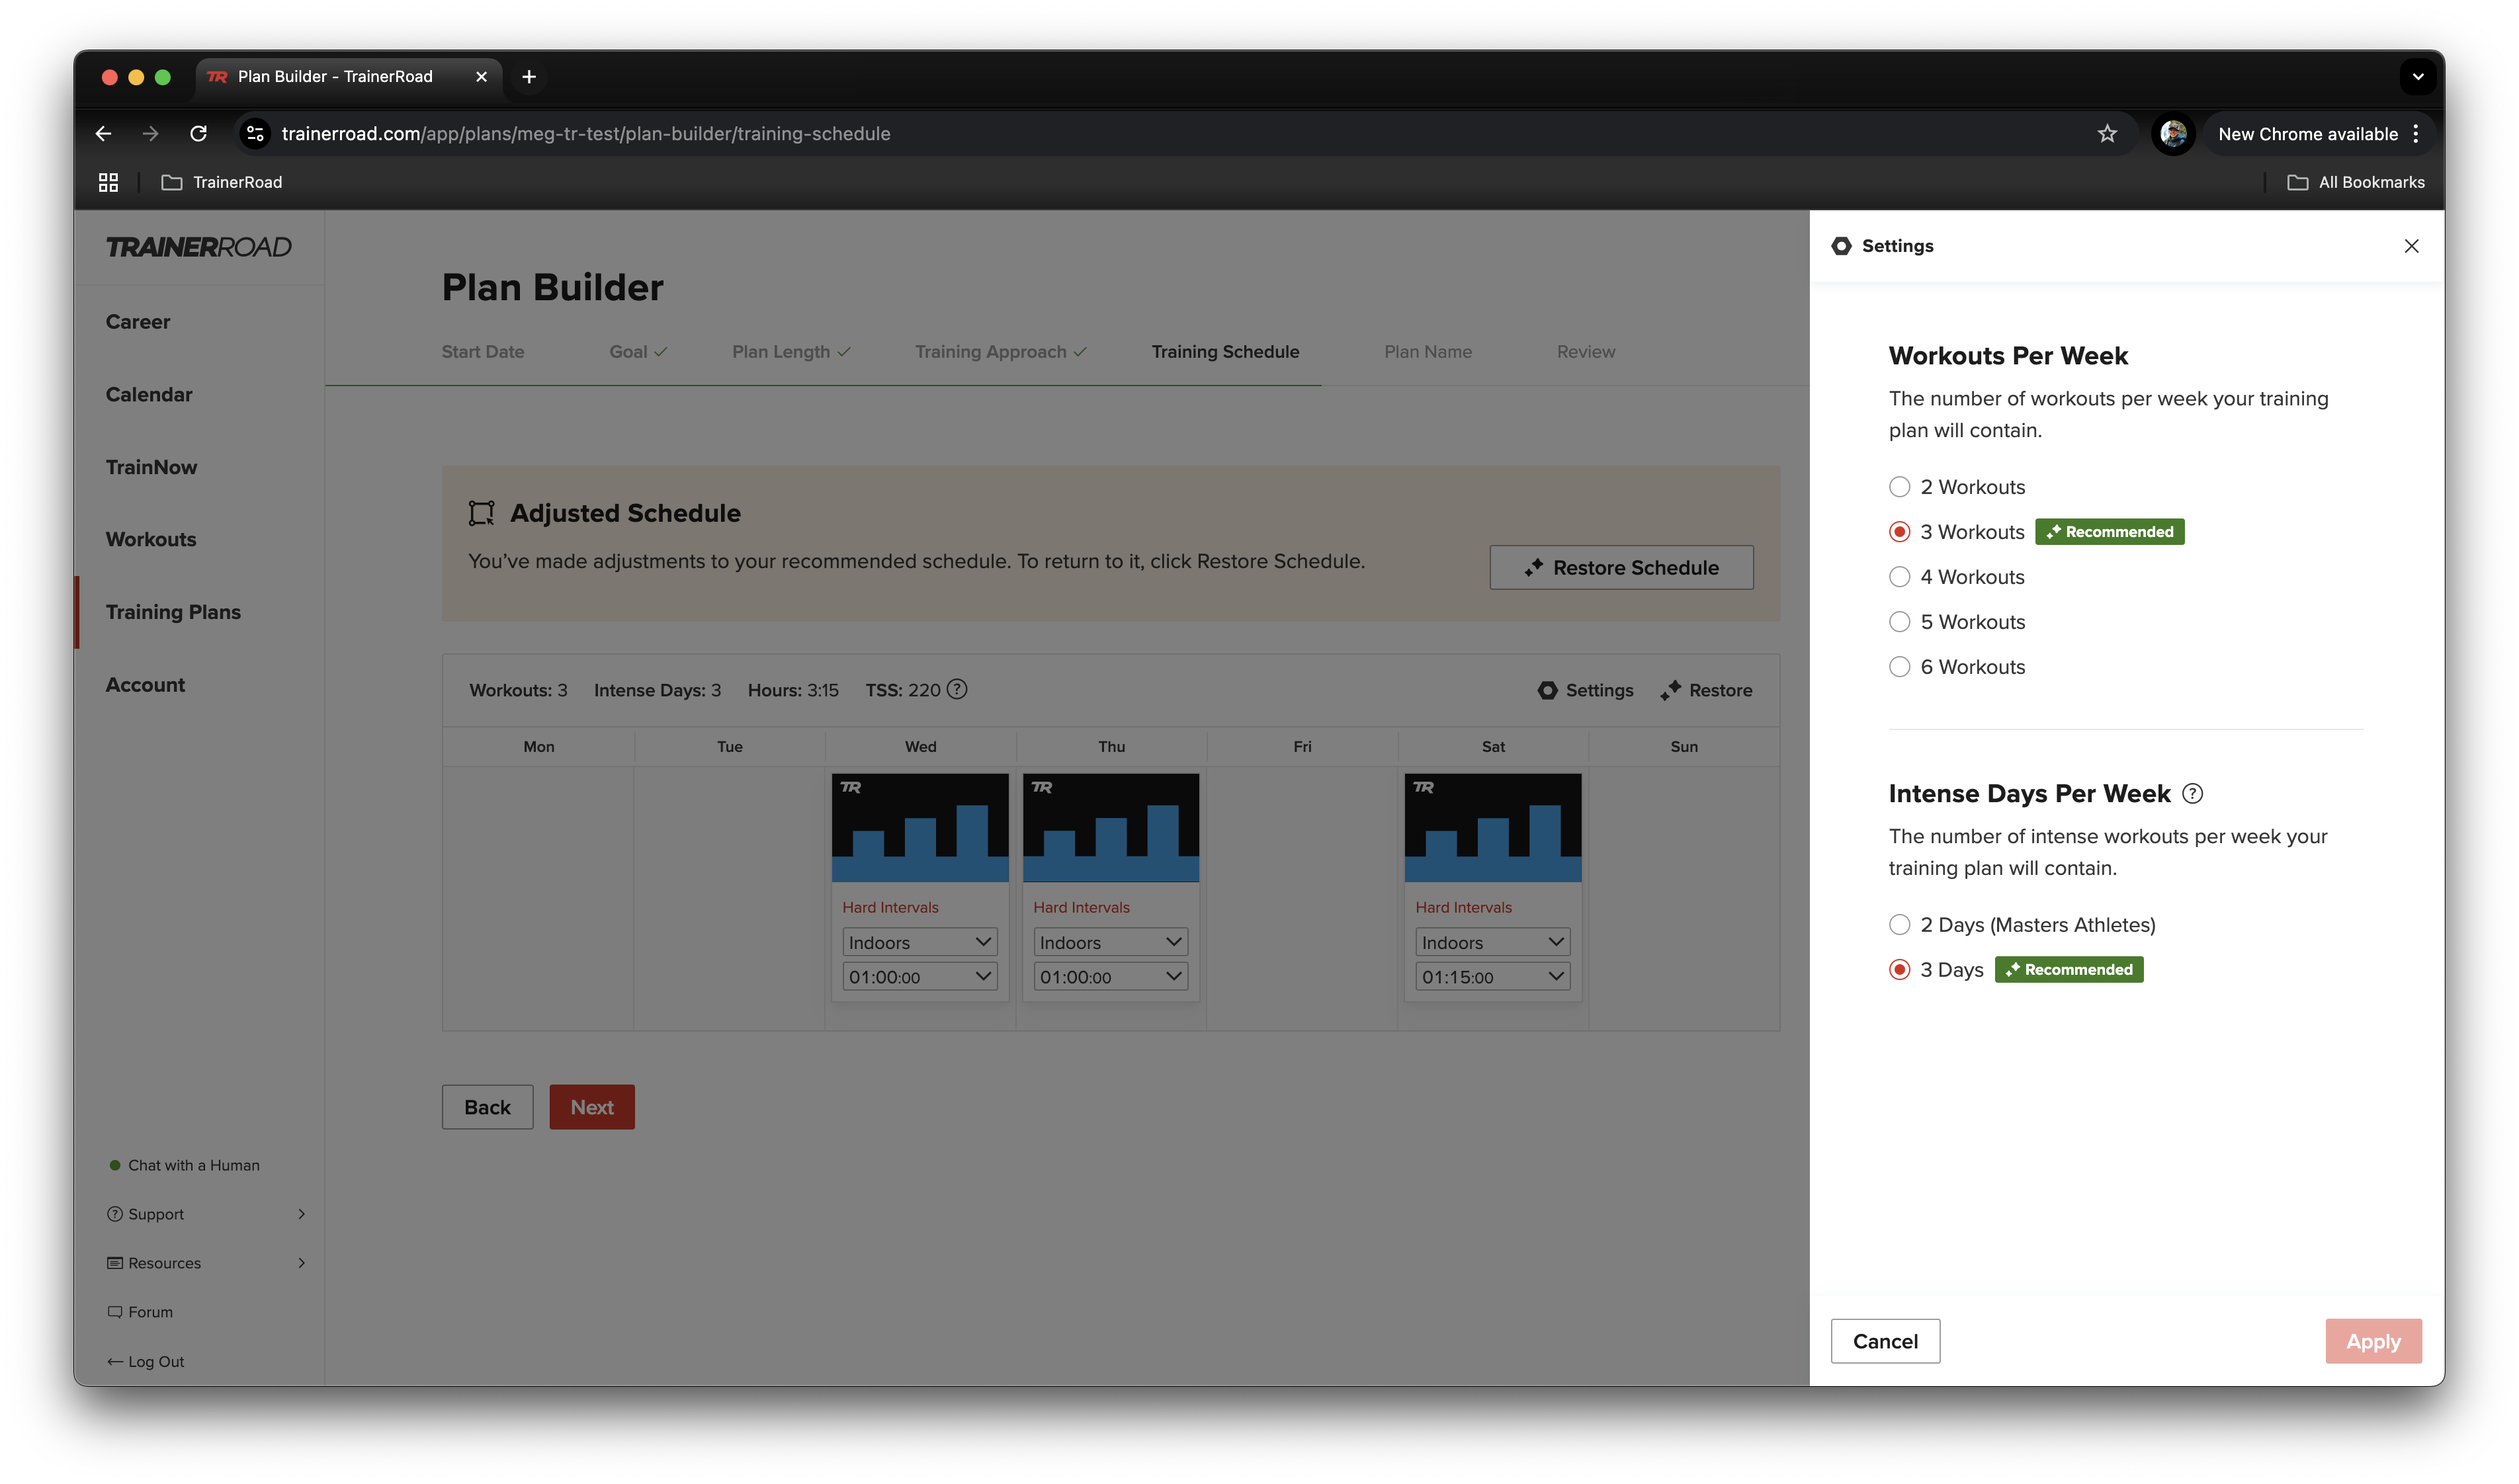Image resolution: width=2519 pixels, height=1484 pixels.
Task: Close the Plan Builder browser tab
Action: tap(481, 77)
